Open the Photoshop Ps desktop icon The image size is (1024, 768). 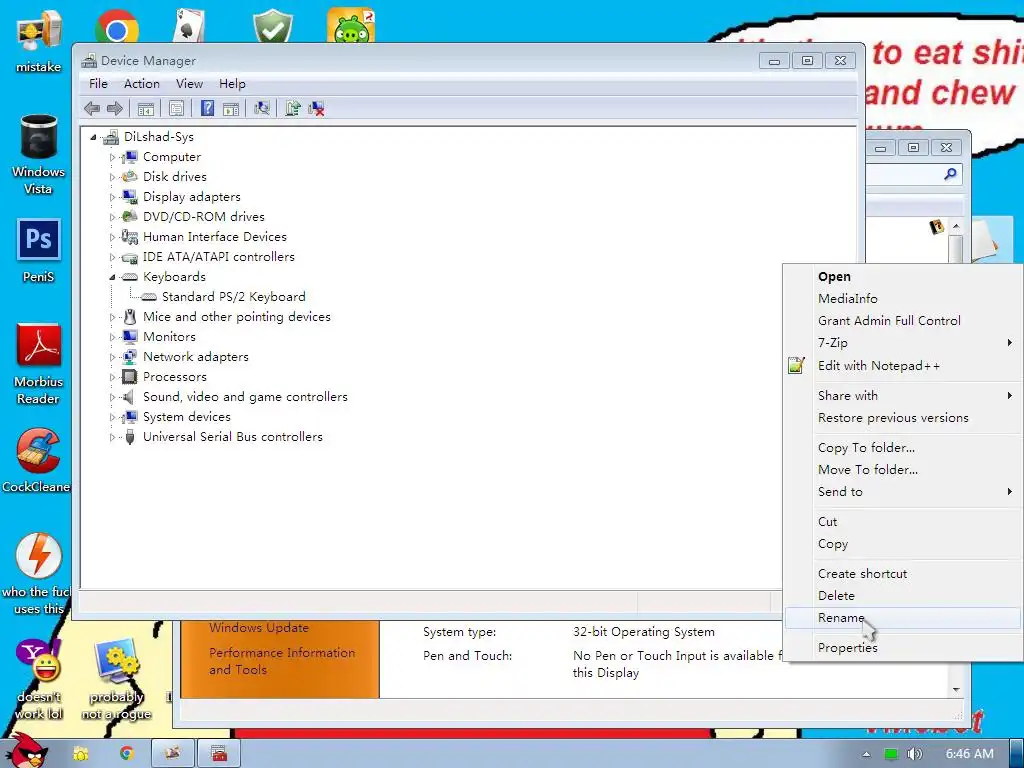(39, 251)
